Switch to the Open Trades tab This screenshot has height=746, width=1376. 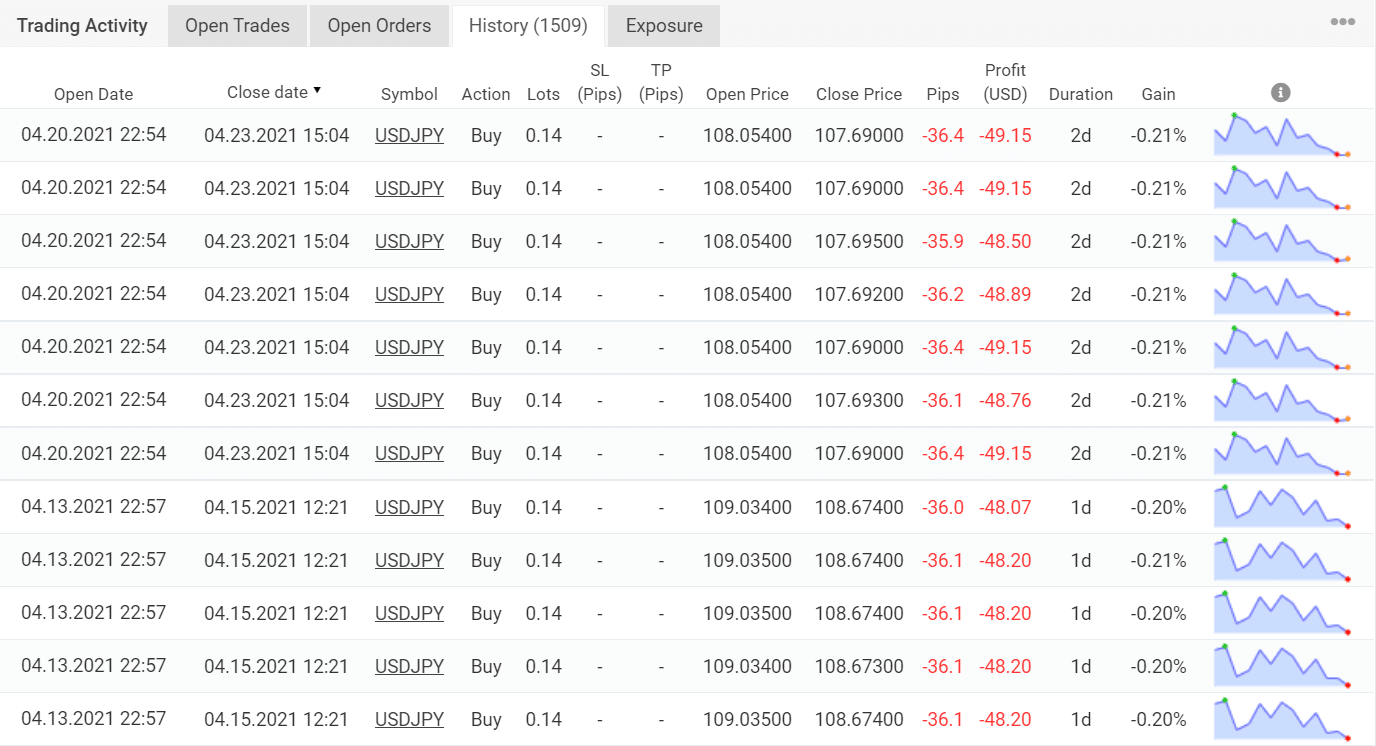236,25
